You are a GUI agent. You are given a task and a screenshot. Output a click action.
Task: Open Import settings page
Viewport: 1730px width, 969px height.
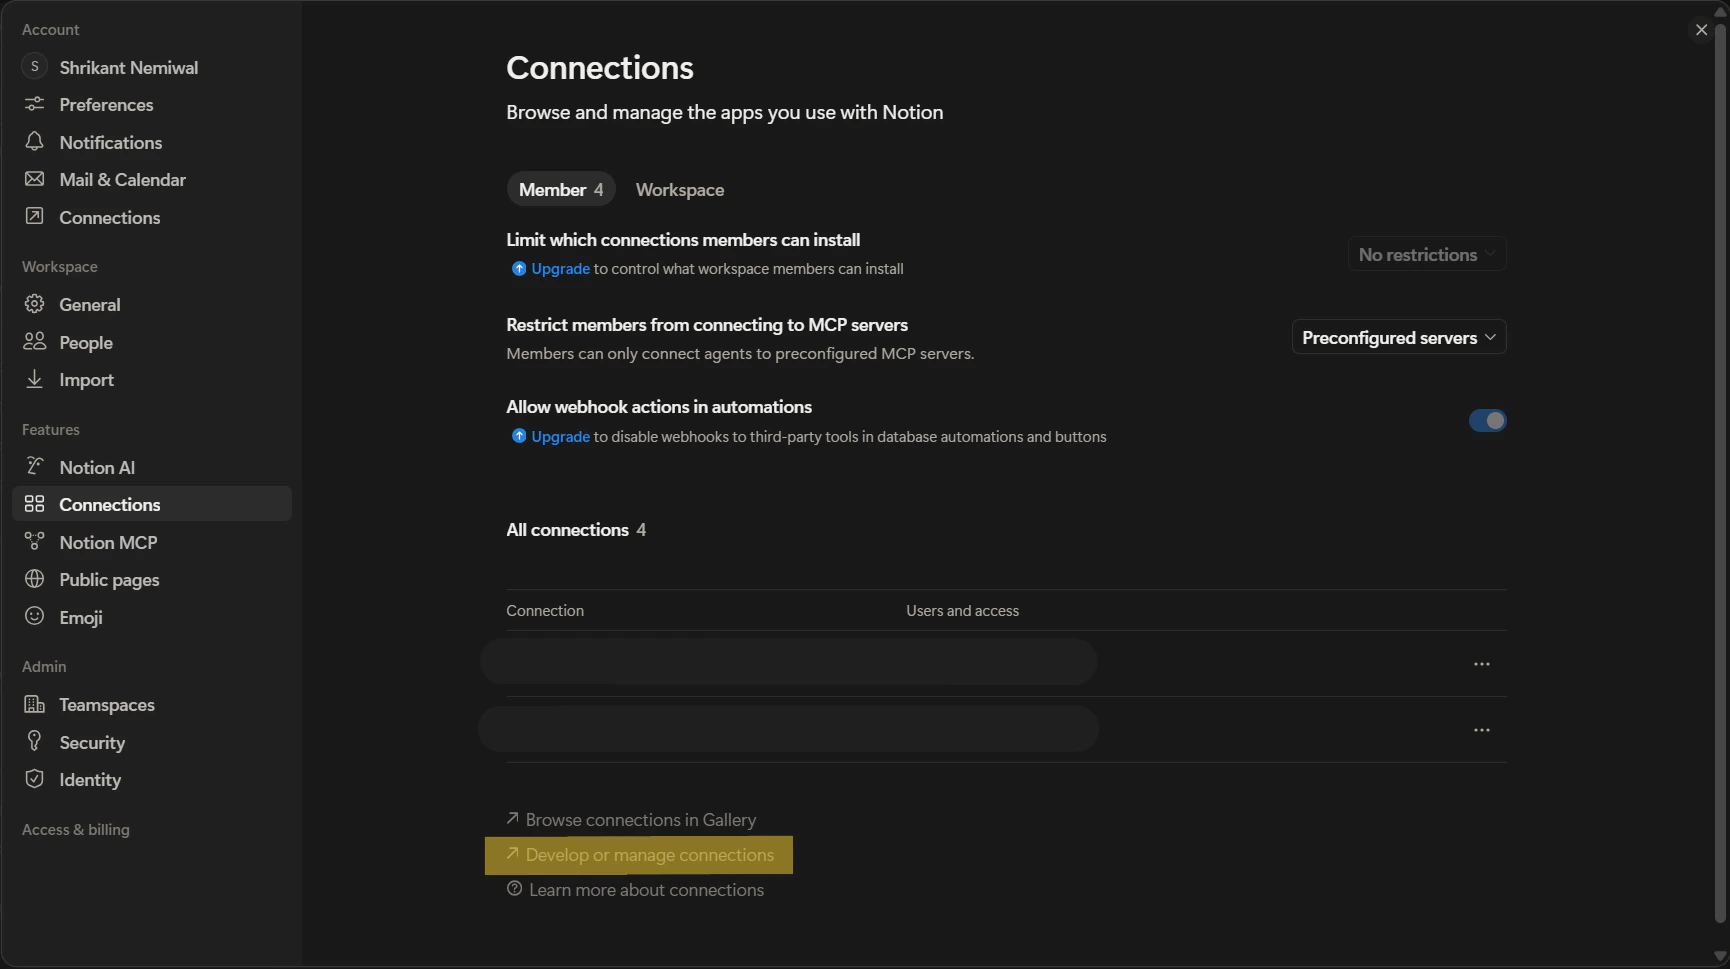(x=152, y=379)
